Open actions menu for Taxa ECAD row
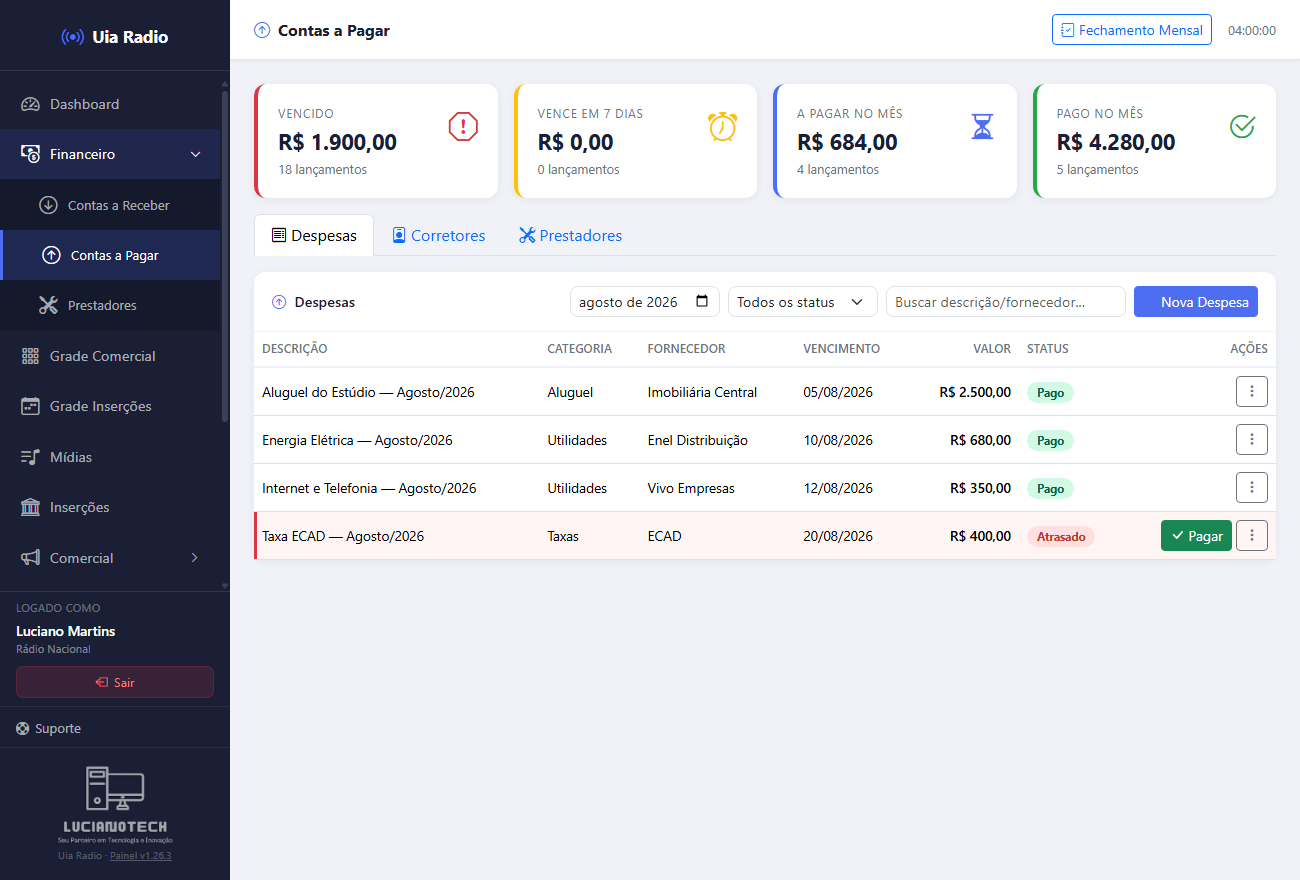This screenshot has width=1300, height=880. point(1252,536)
